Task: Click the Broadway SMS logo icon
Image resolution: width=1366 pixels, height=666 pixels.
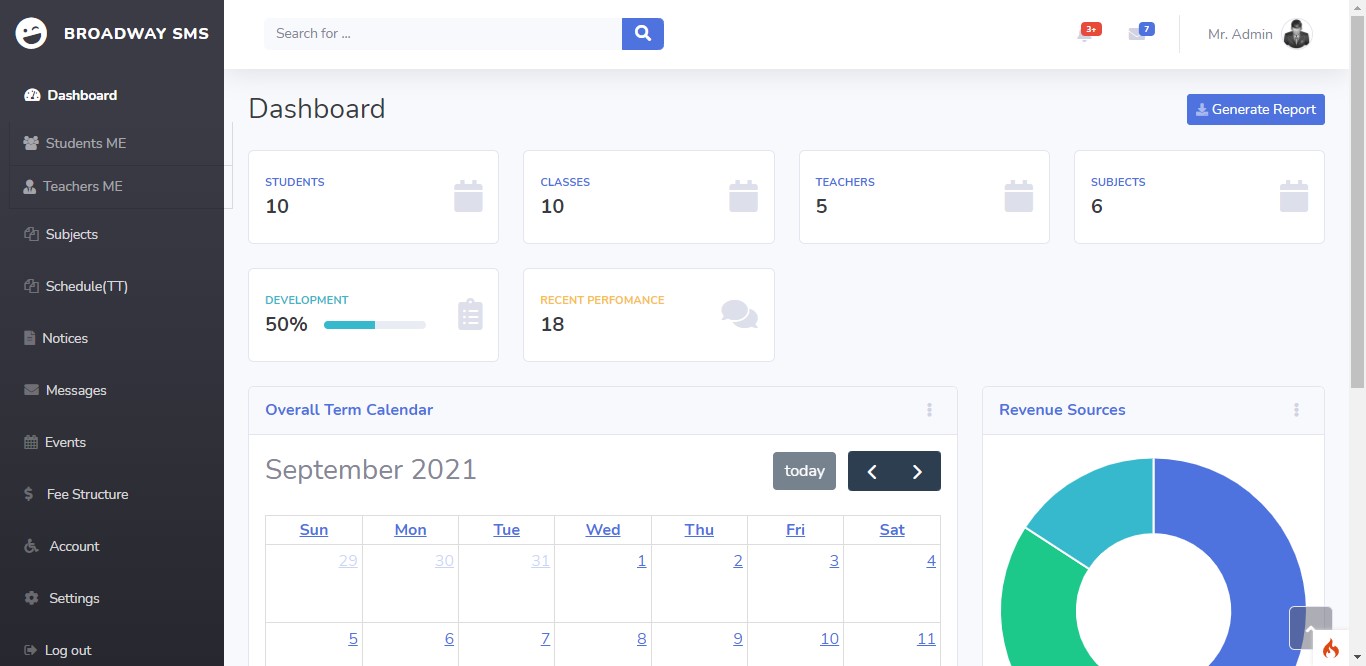Action: (31, 32)
